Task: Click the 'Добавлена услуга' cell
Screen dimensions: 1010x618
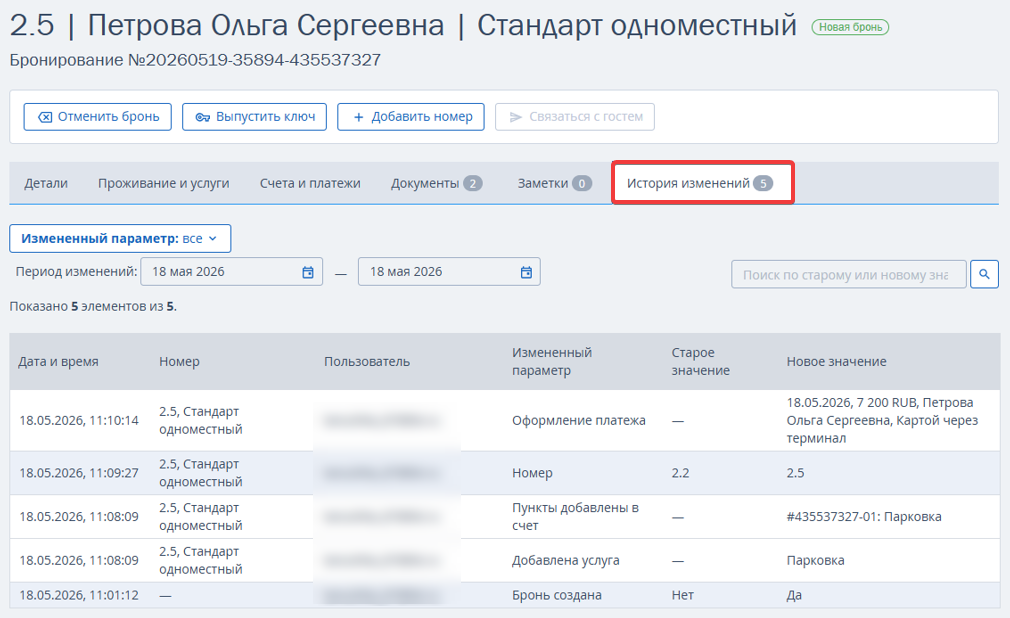Action: [566, 560]
